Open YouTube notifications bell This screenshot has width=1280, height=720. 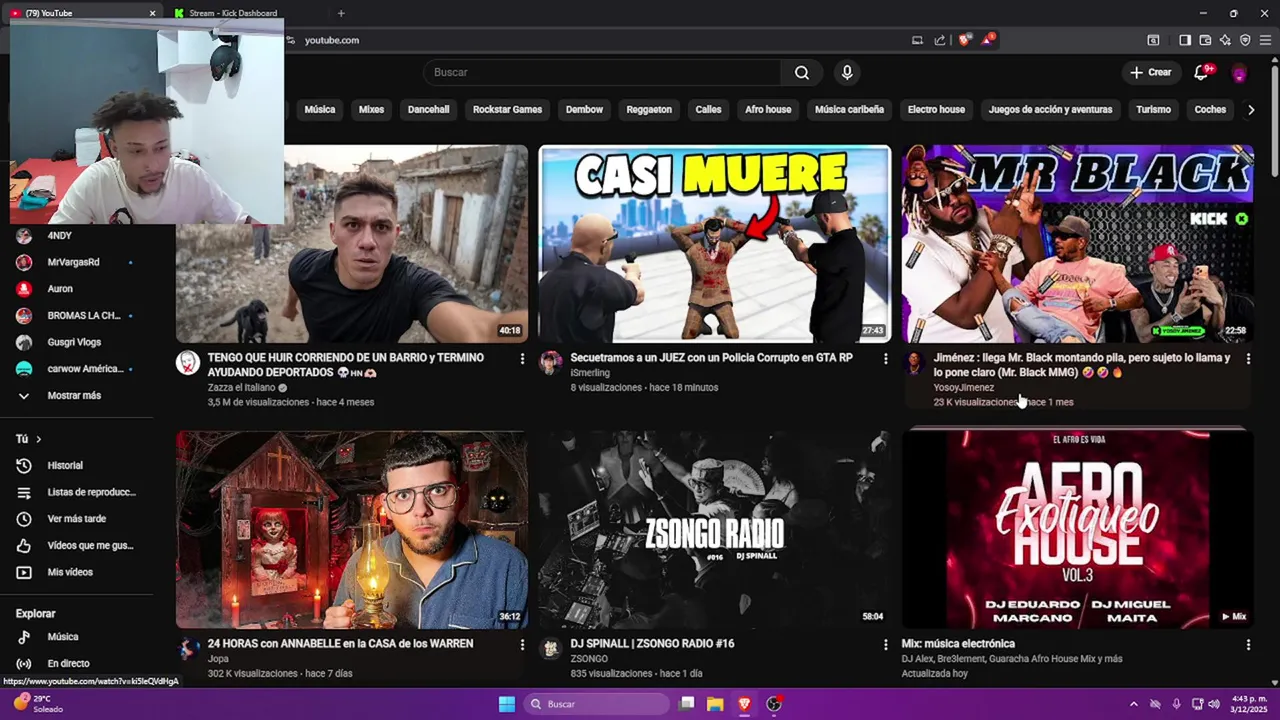(x=1202, y=72)
